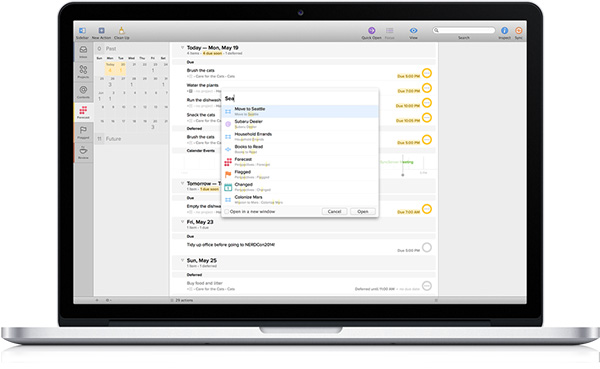Viewport: 600px width, 369px height.
Task: Click the '29 actions' status bar text
Action: 184,300
